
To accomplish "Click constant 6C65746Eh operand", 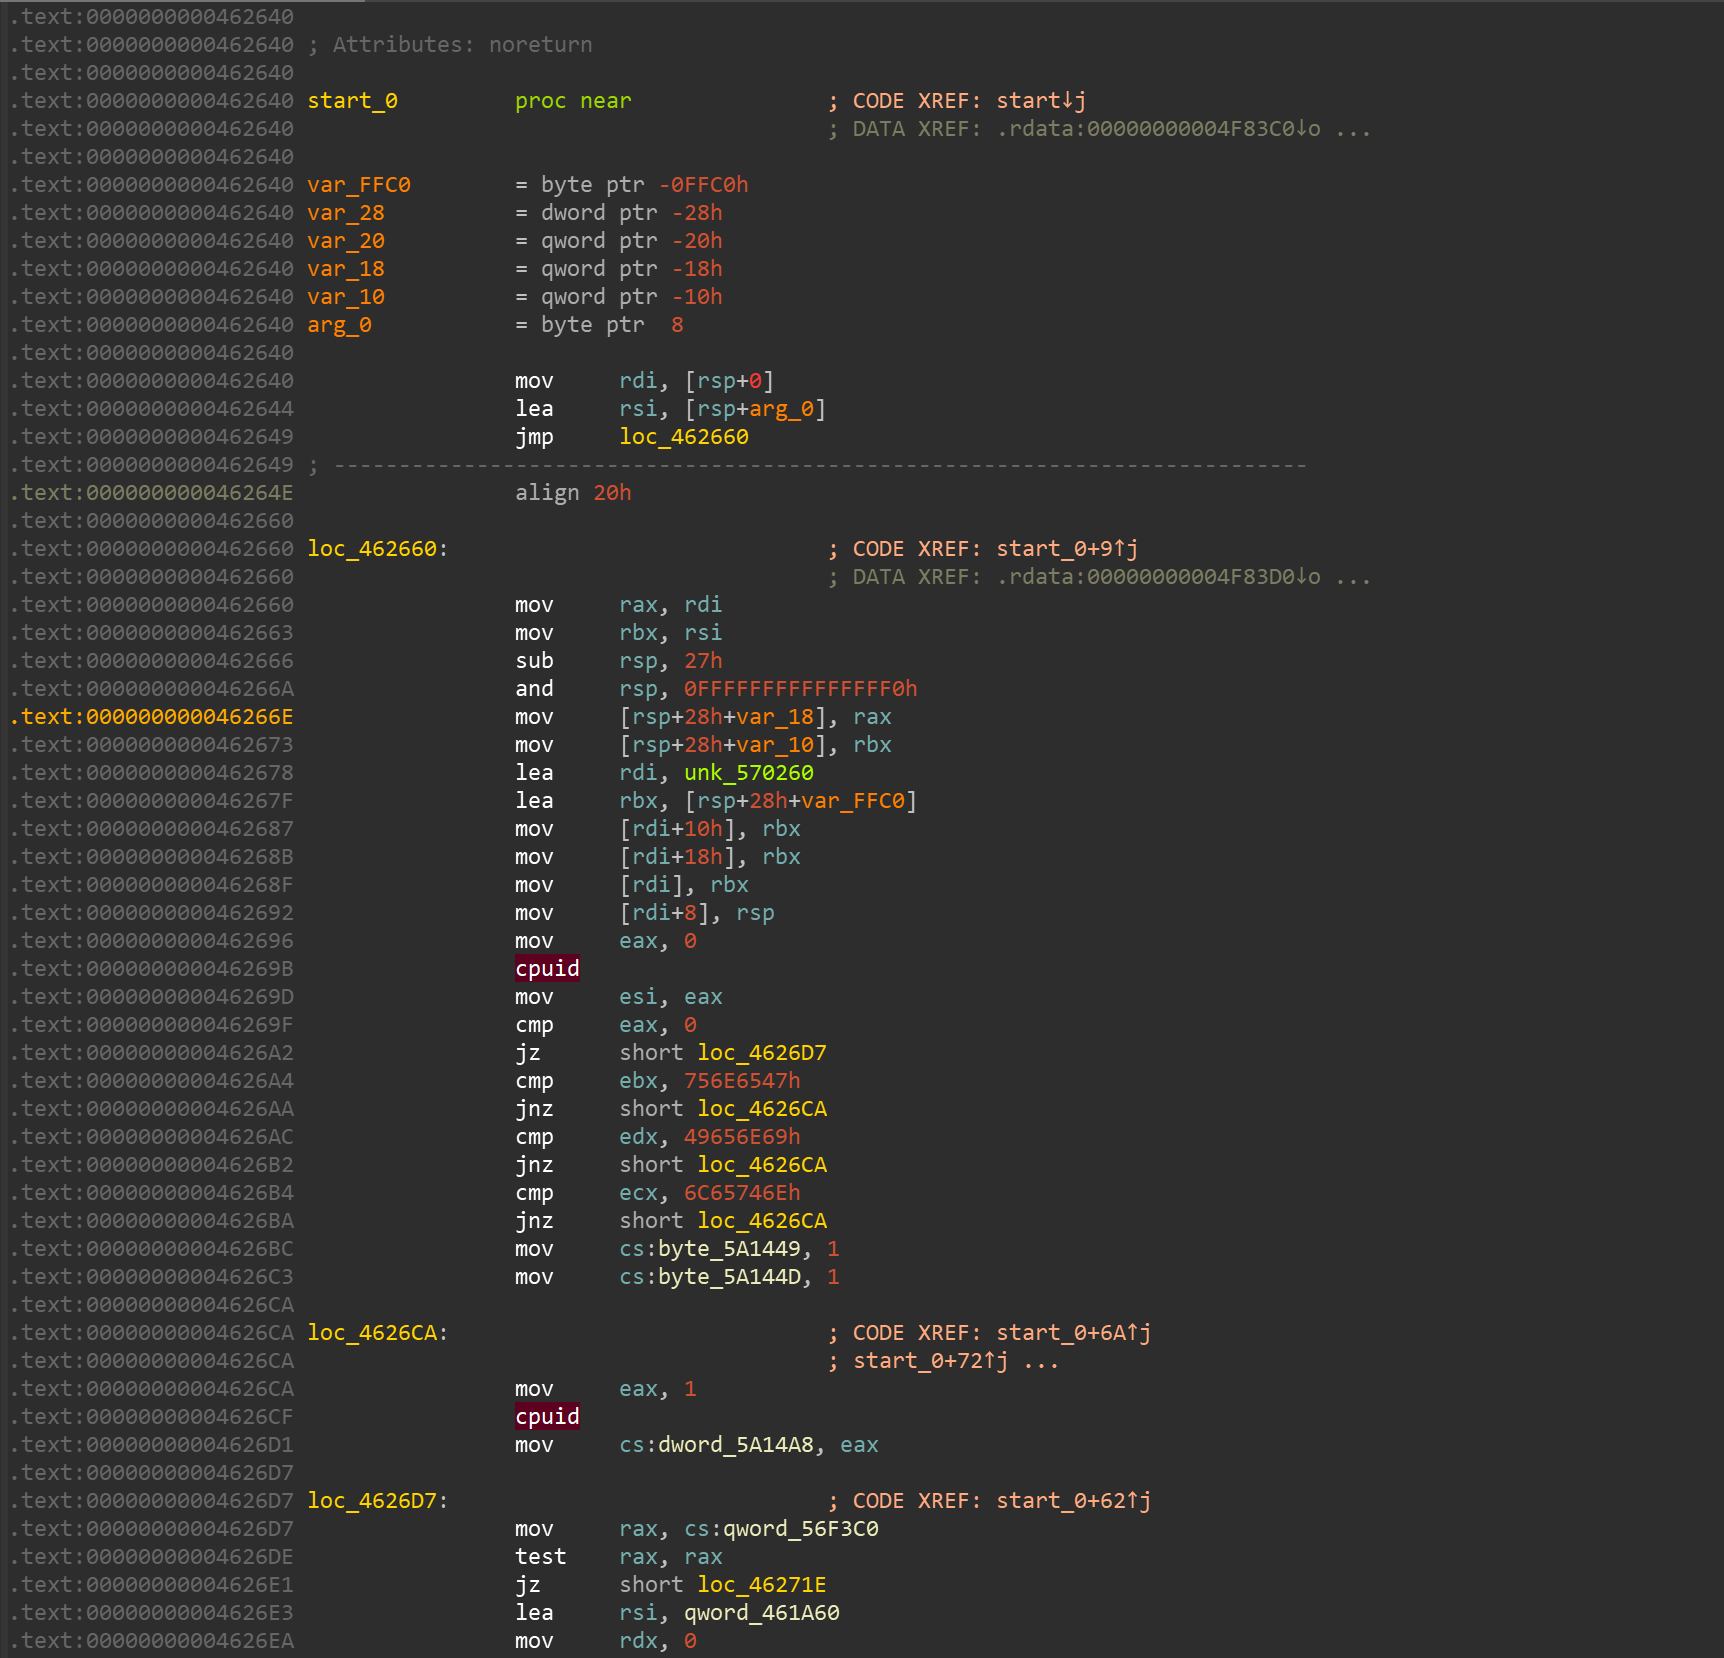I will [742, 1193].
